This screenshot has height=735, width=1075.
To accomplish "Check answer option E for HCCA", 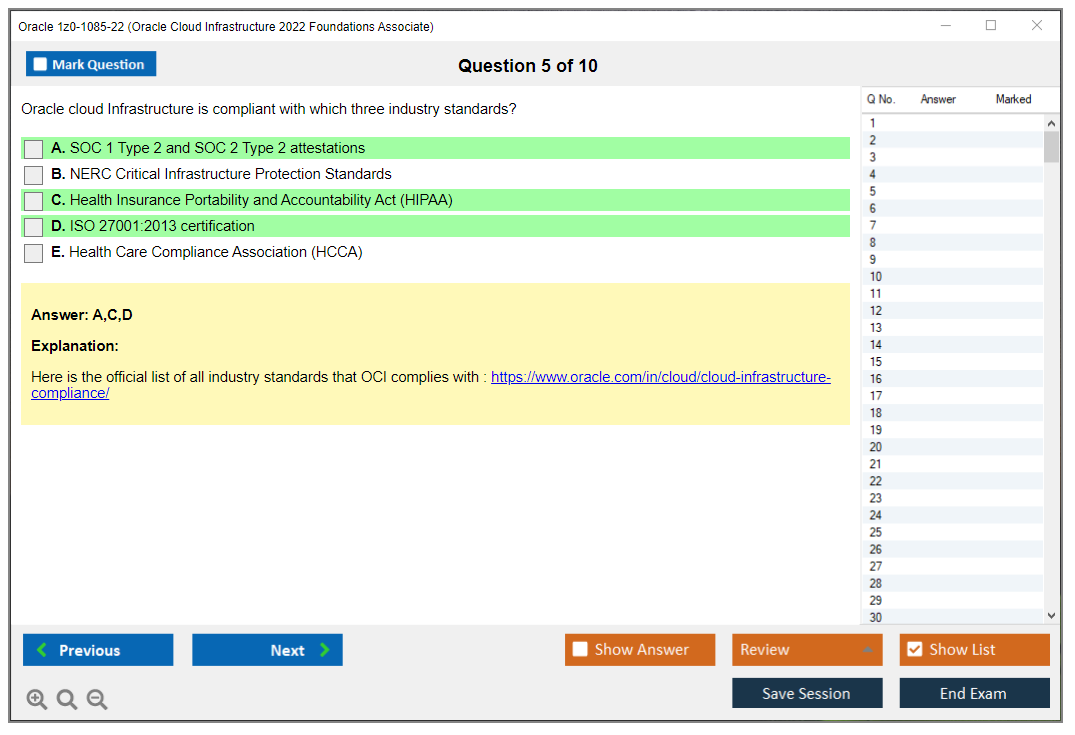I will 33,252.
